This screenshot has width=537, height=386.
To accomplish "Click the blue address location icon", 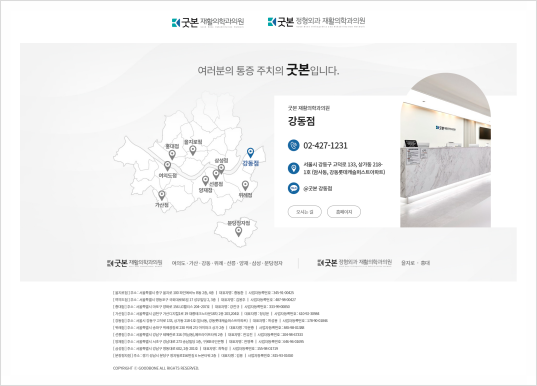I will (294, 168).
